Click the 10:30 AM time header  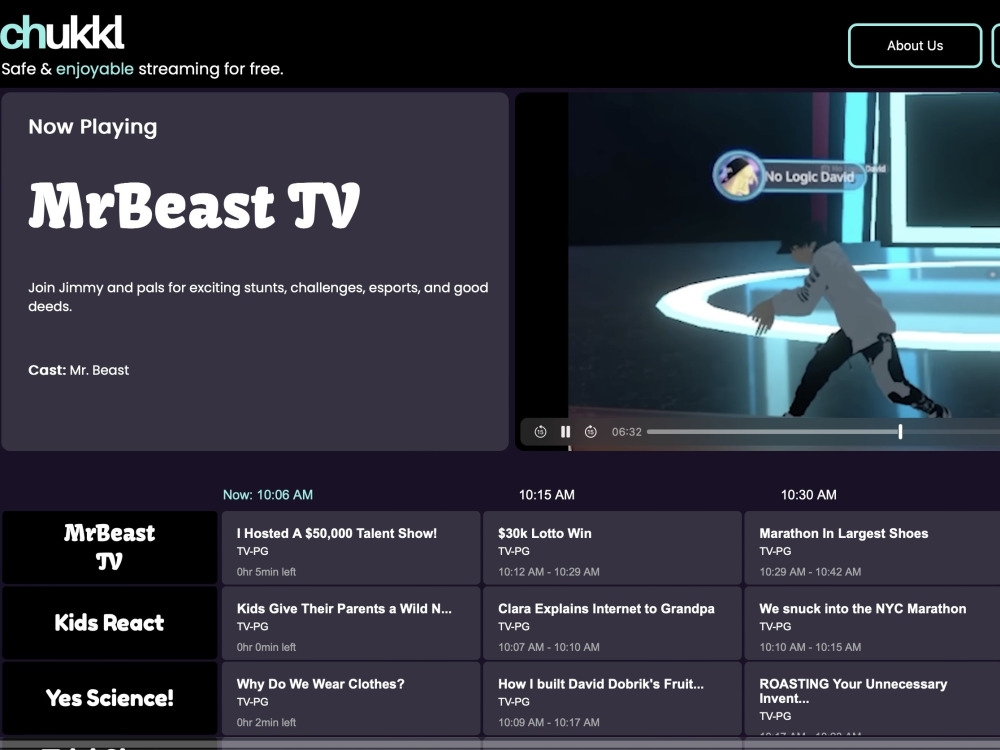click(809, 495)
